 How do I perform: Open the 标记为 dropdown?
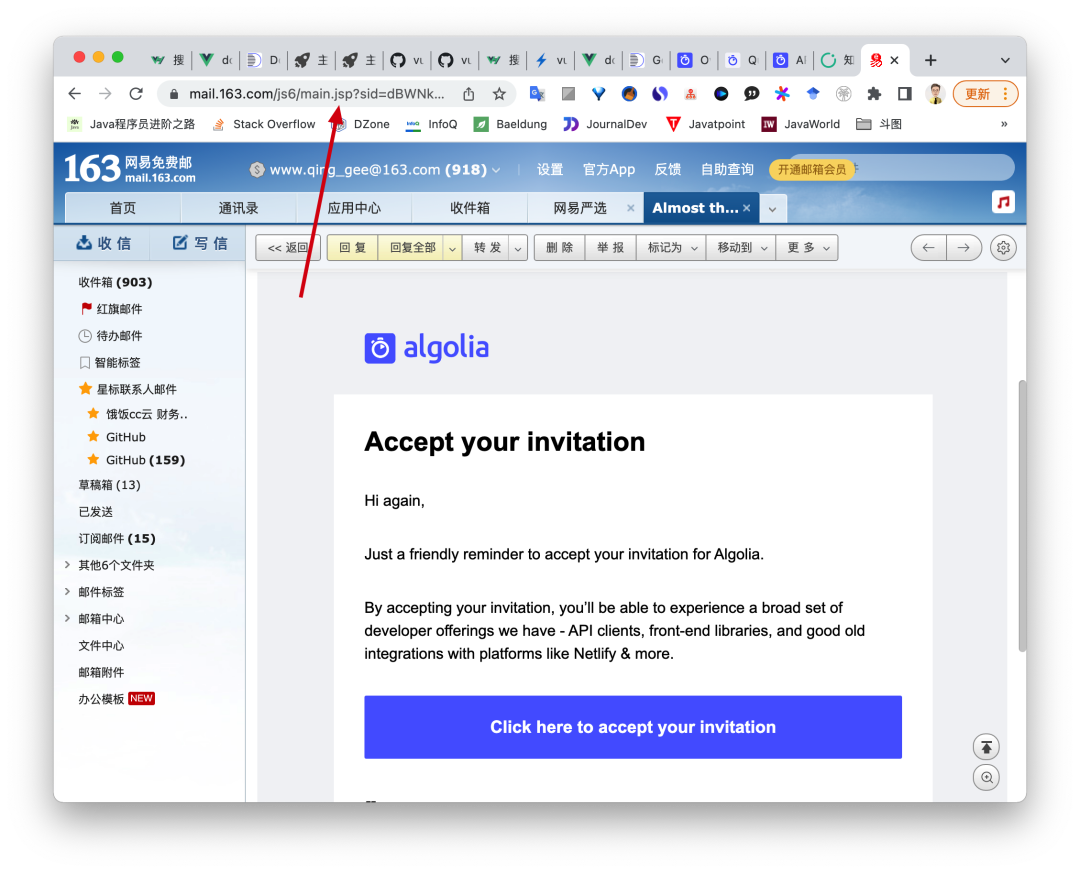pos(672,248)
